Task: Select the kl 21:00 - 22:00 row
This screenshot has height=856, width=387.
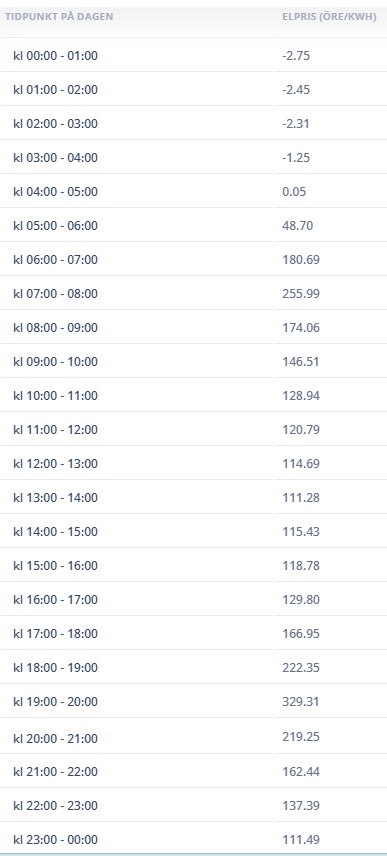Action: pyautogui.click(x=193, y=771)
